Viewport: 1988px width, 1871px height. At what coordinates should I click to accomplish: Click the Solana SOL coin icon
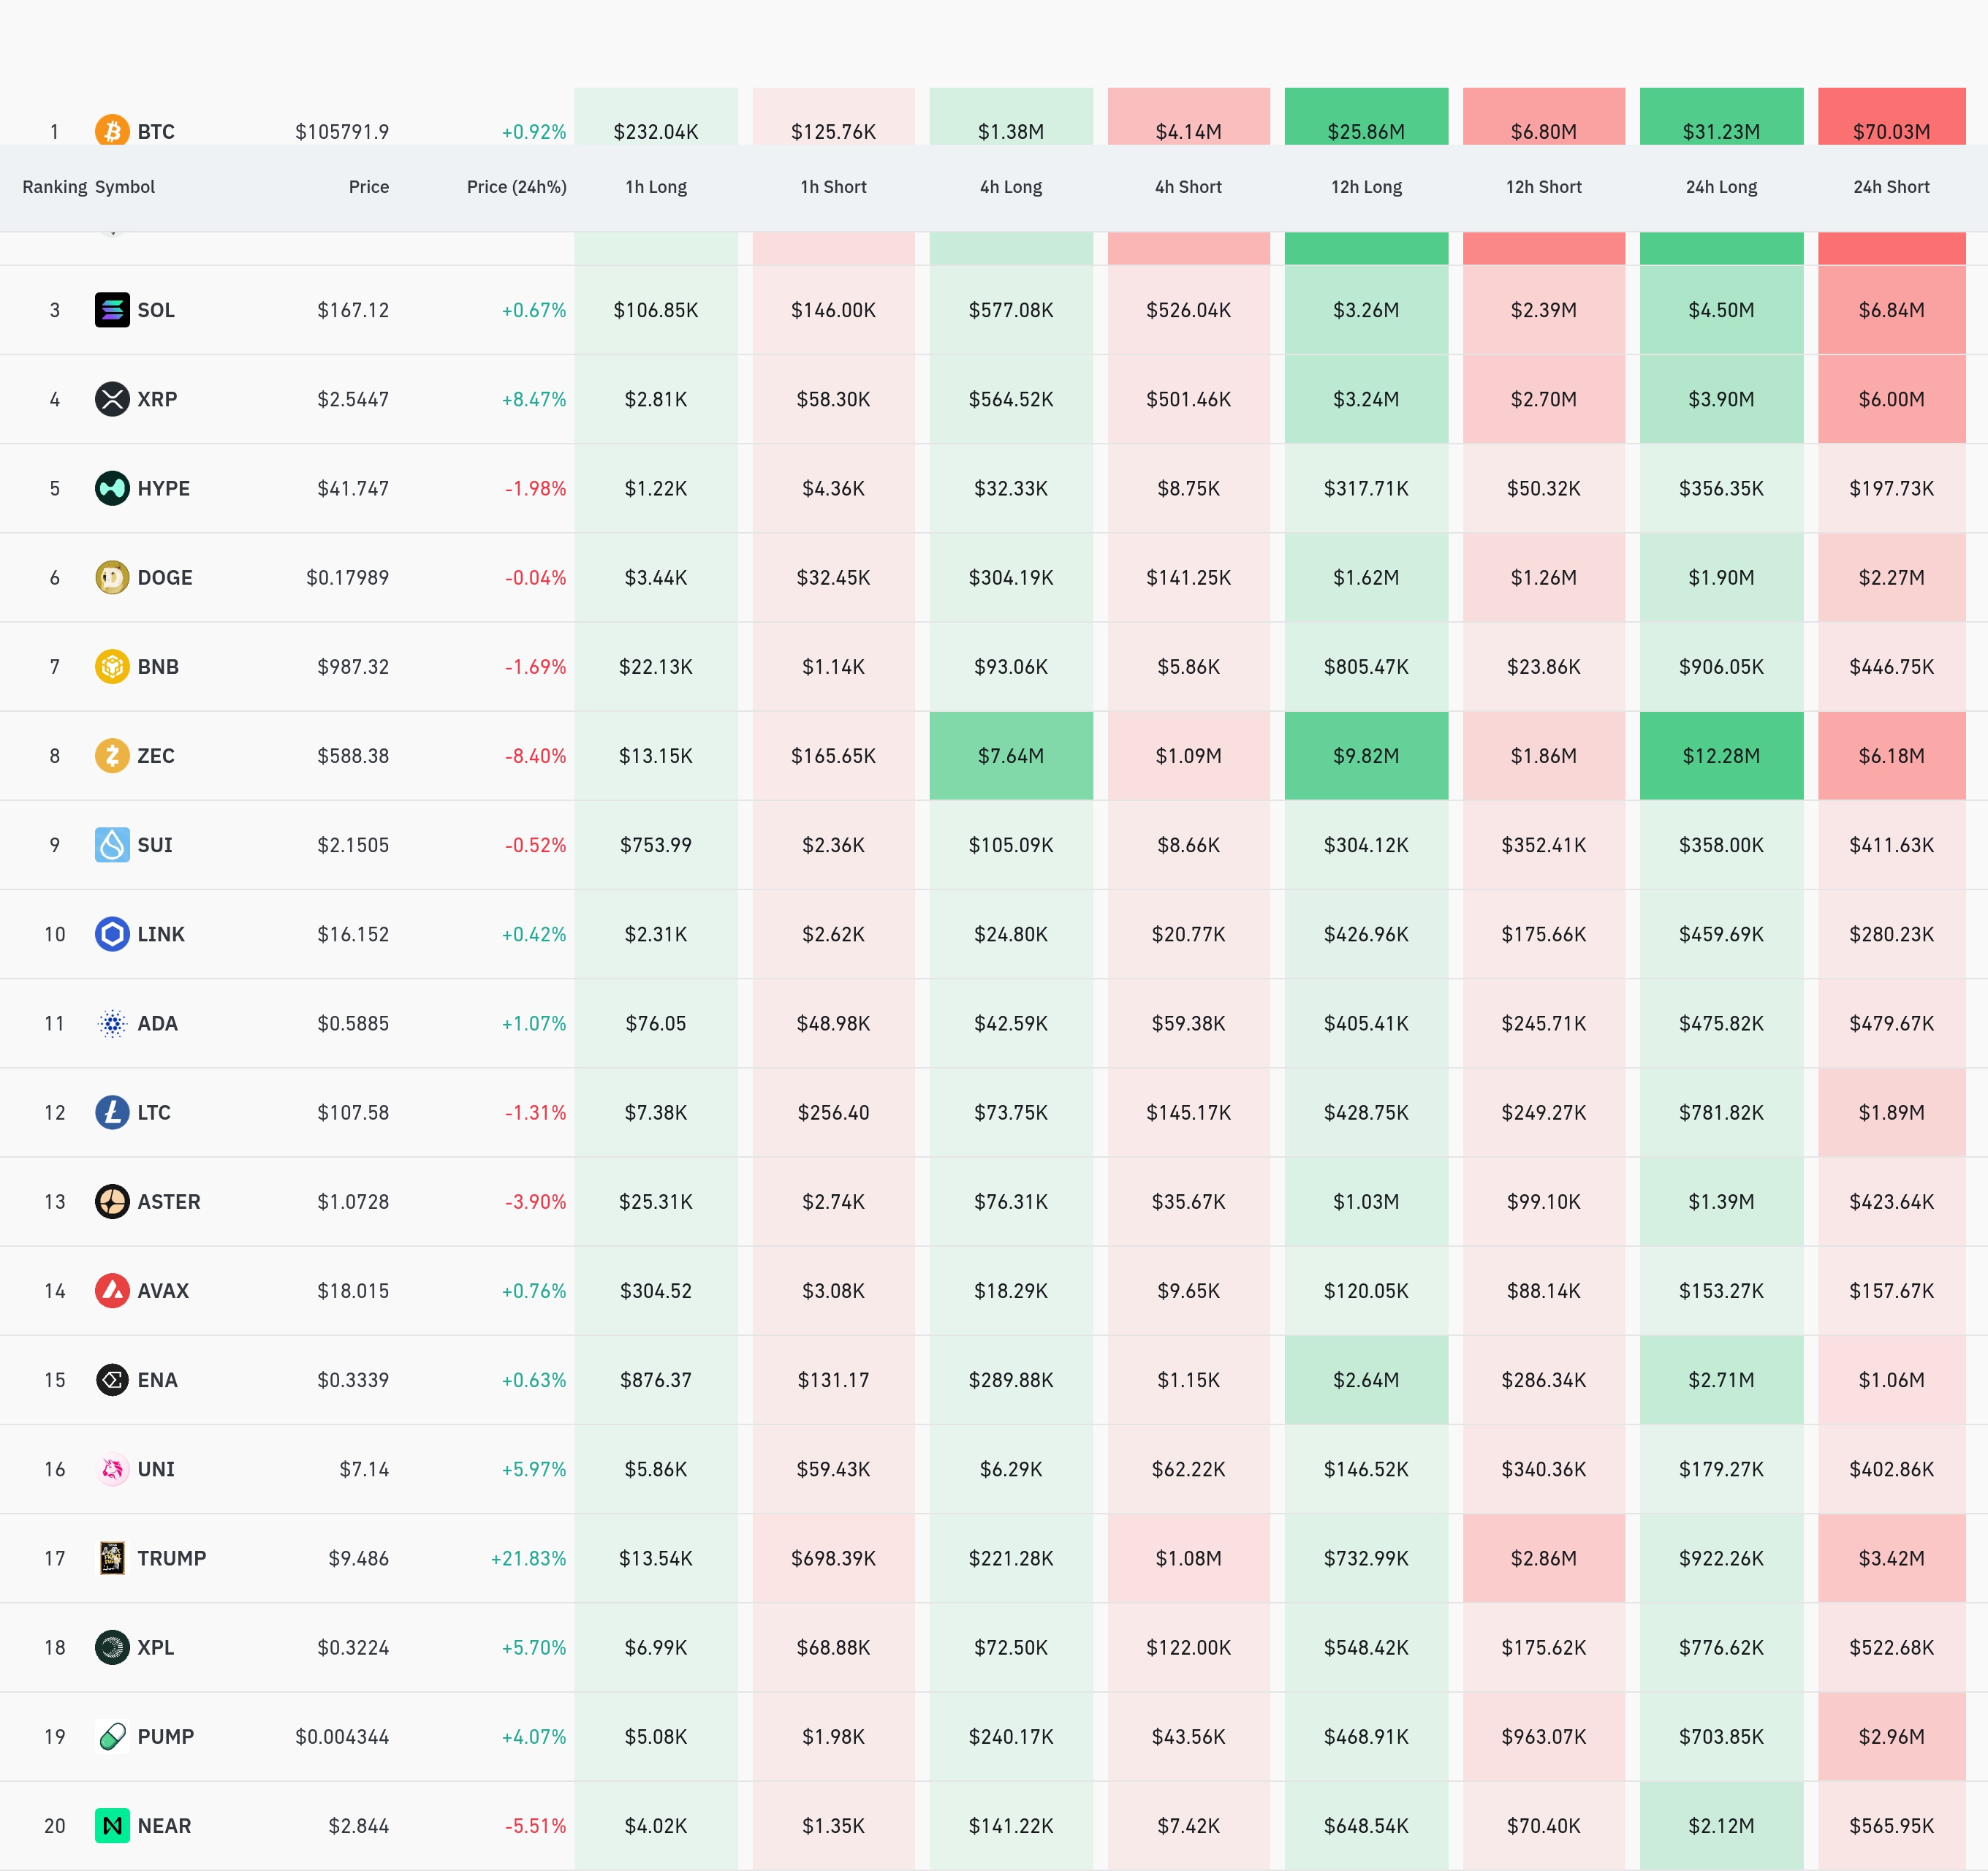pyautogui.click(x=112, y=310)
